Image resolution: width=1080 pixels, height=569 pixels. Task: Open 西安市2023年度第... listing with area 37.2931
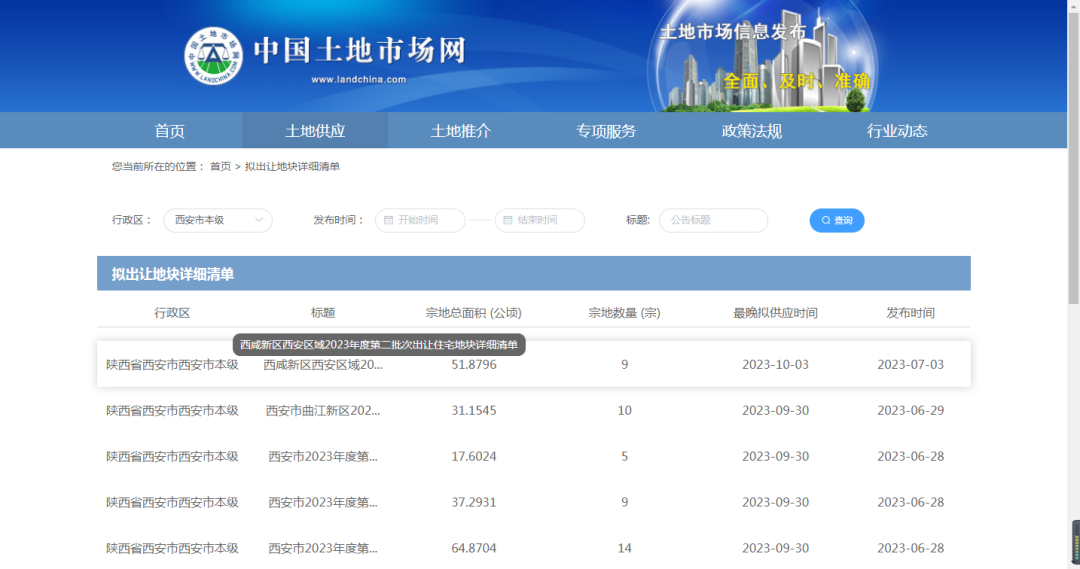click(x=323, y=503)
